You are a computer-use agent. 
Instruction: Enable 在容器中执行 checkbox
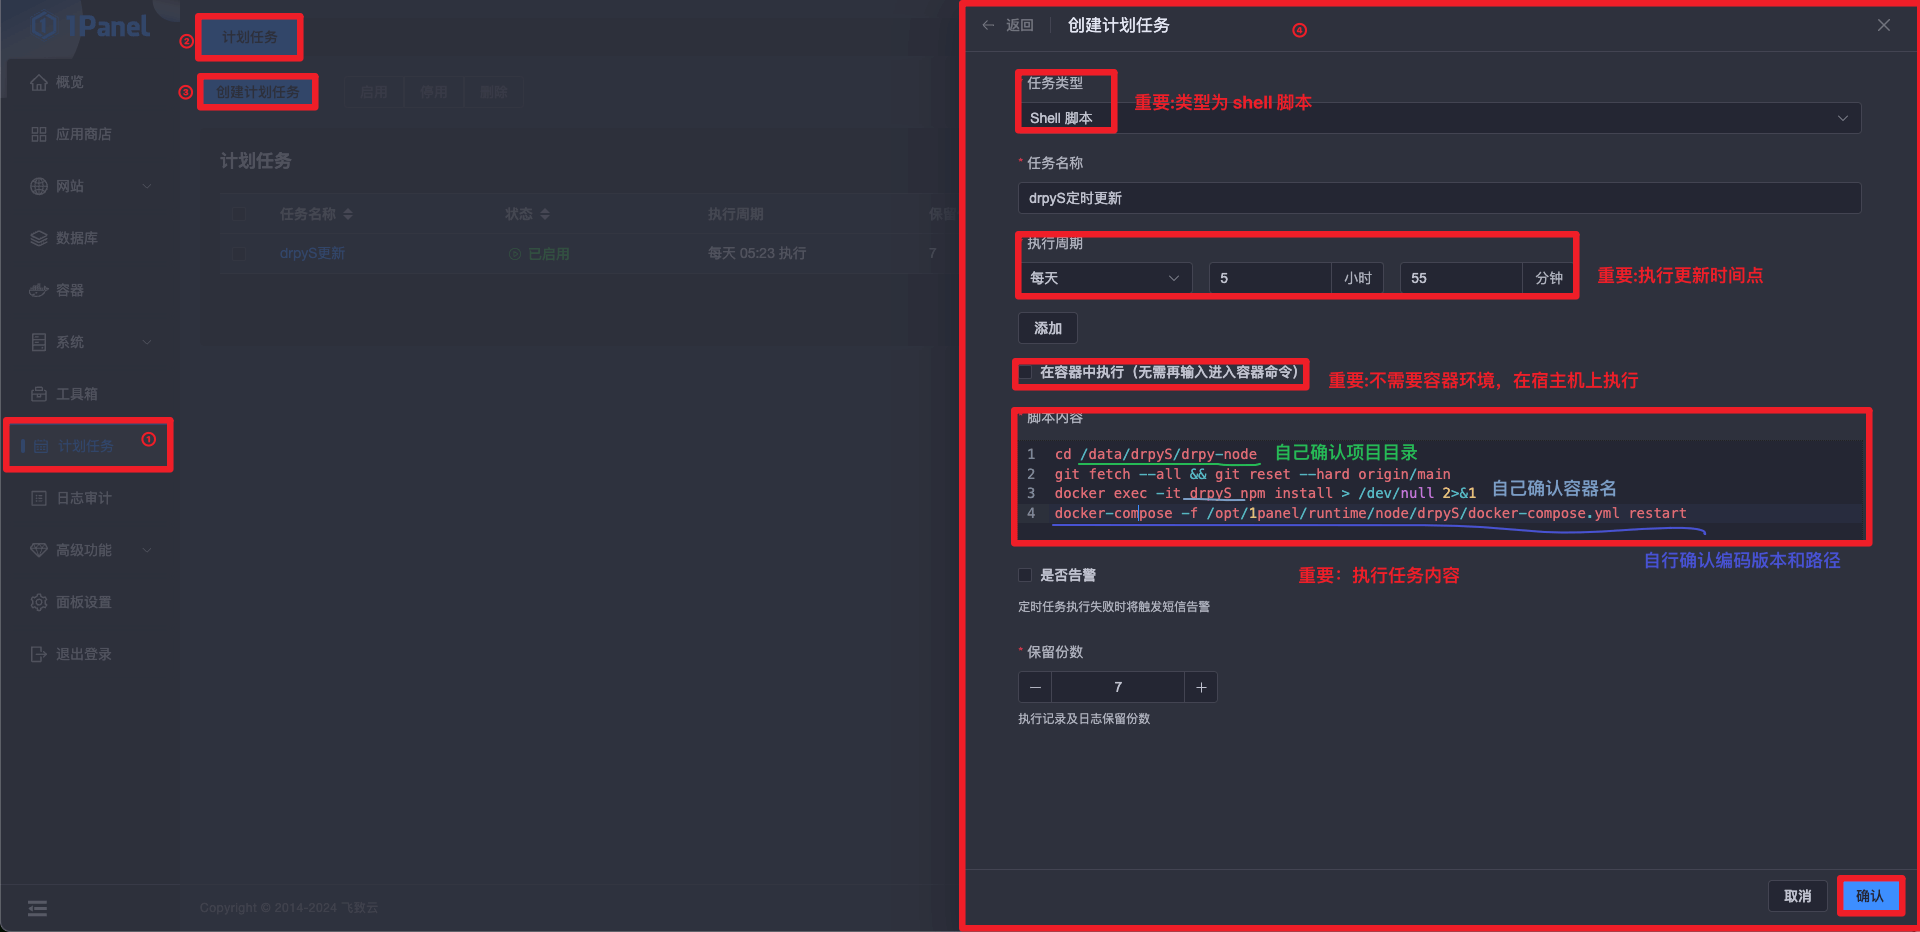pyautogui.click(x=1025, y=372)
